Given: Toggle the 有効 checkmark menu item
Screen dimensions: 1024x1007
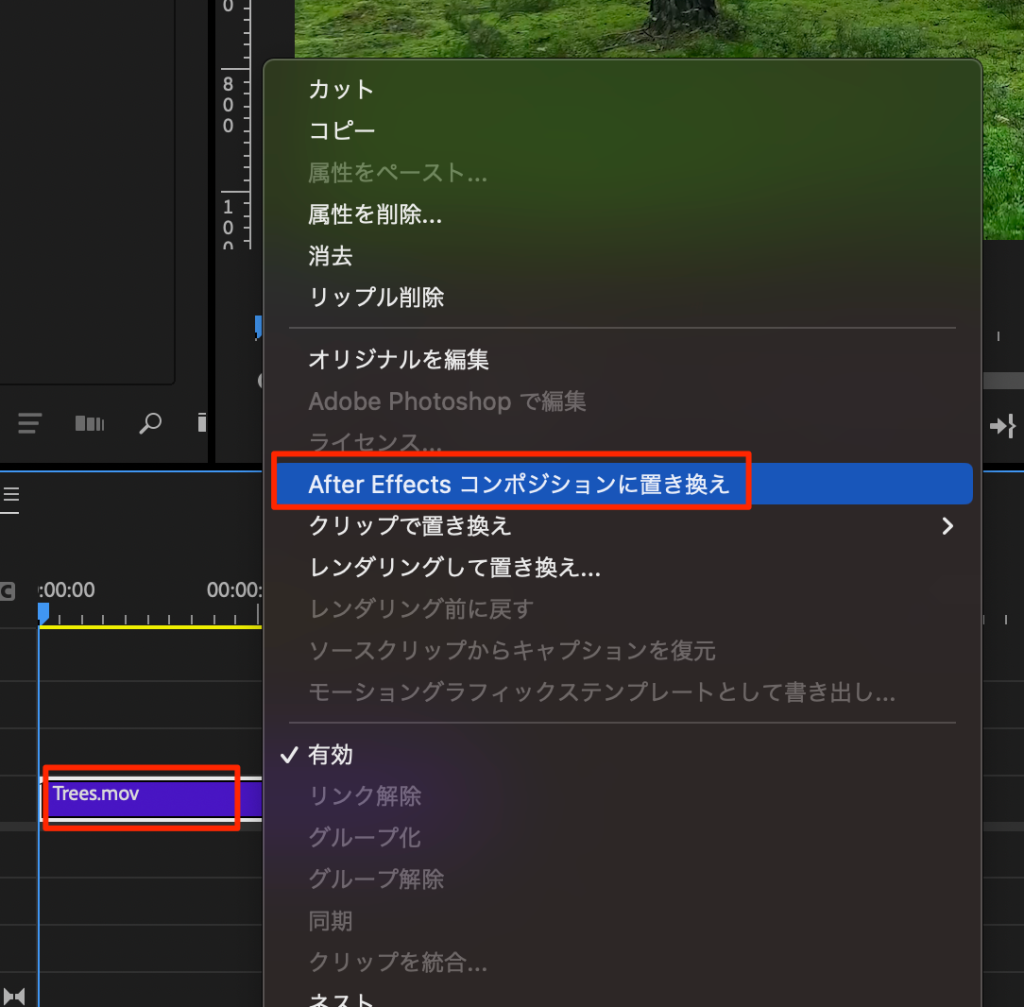Looking at the screenshot, I should point(330,755).
